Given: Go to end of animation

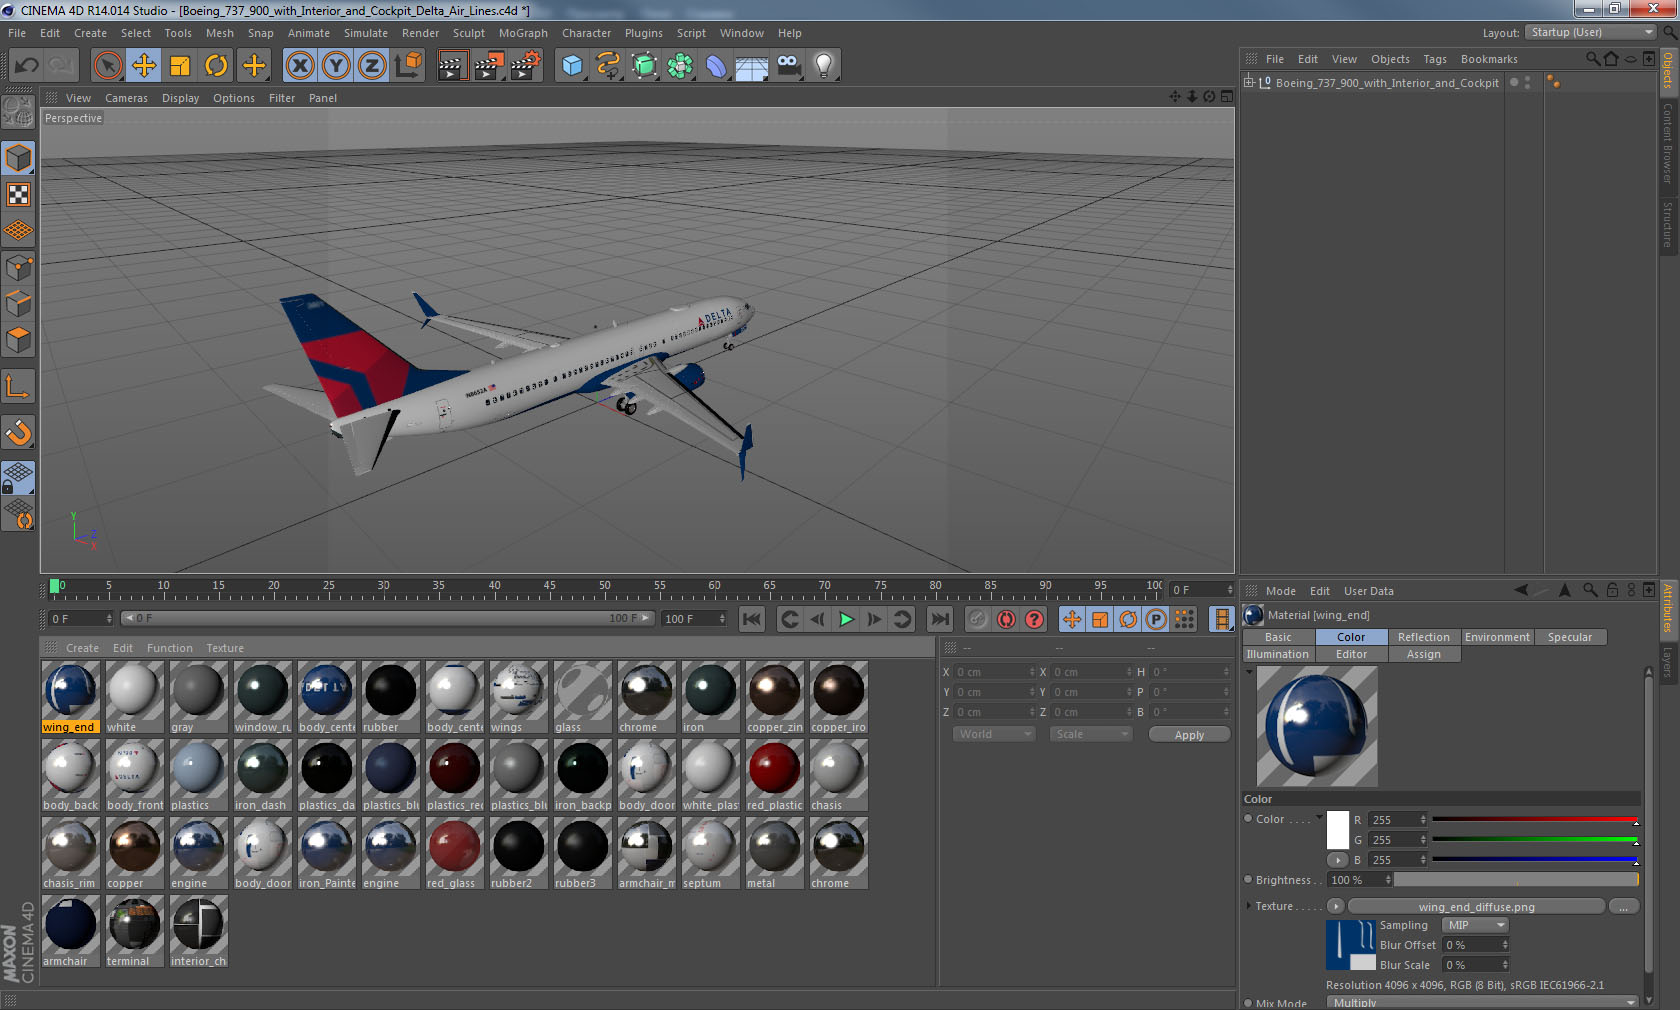Looking at the screenshot, I should coord(940,619).
